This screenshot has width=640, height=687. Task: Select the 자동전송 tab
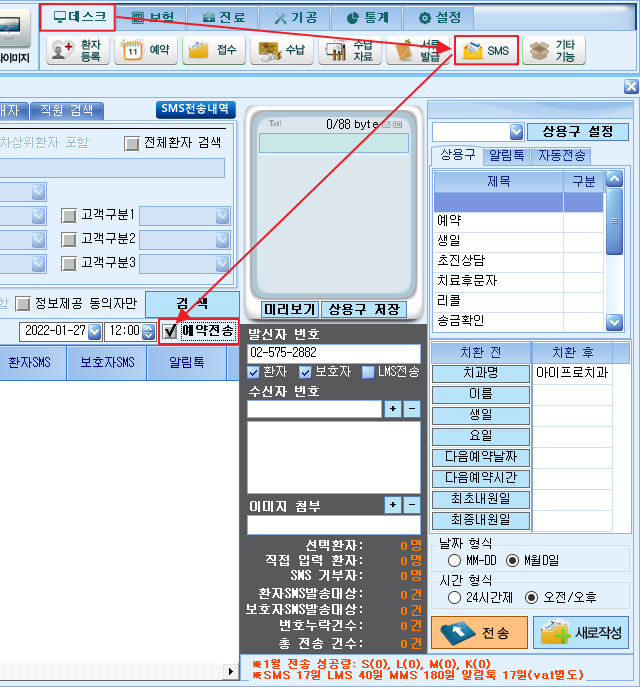coord(562,156)
